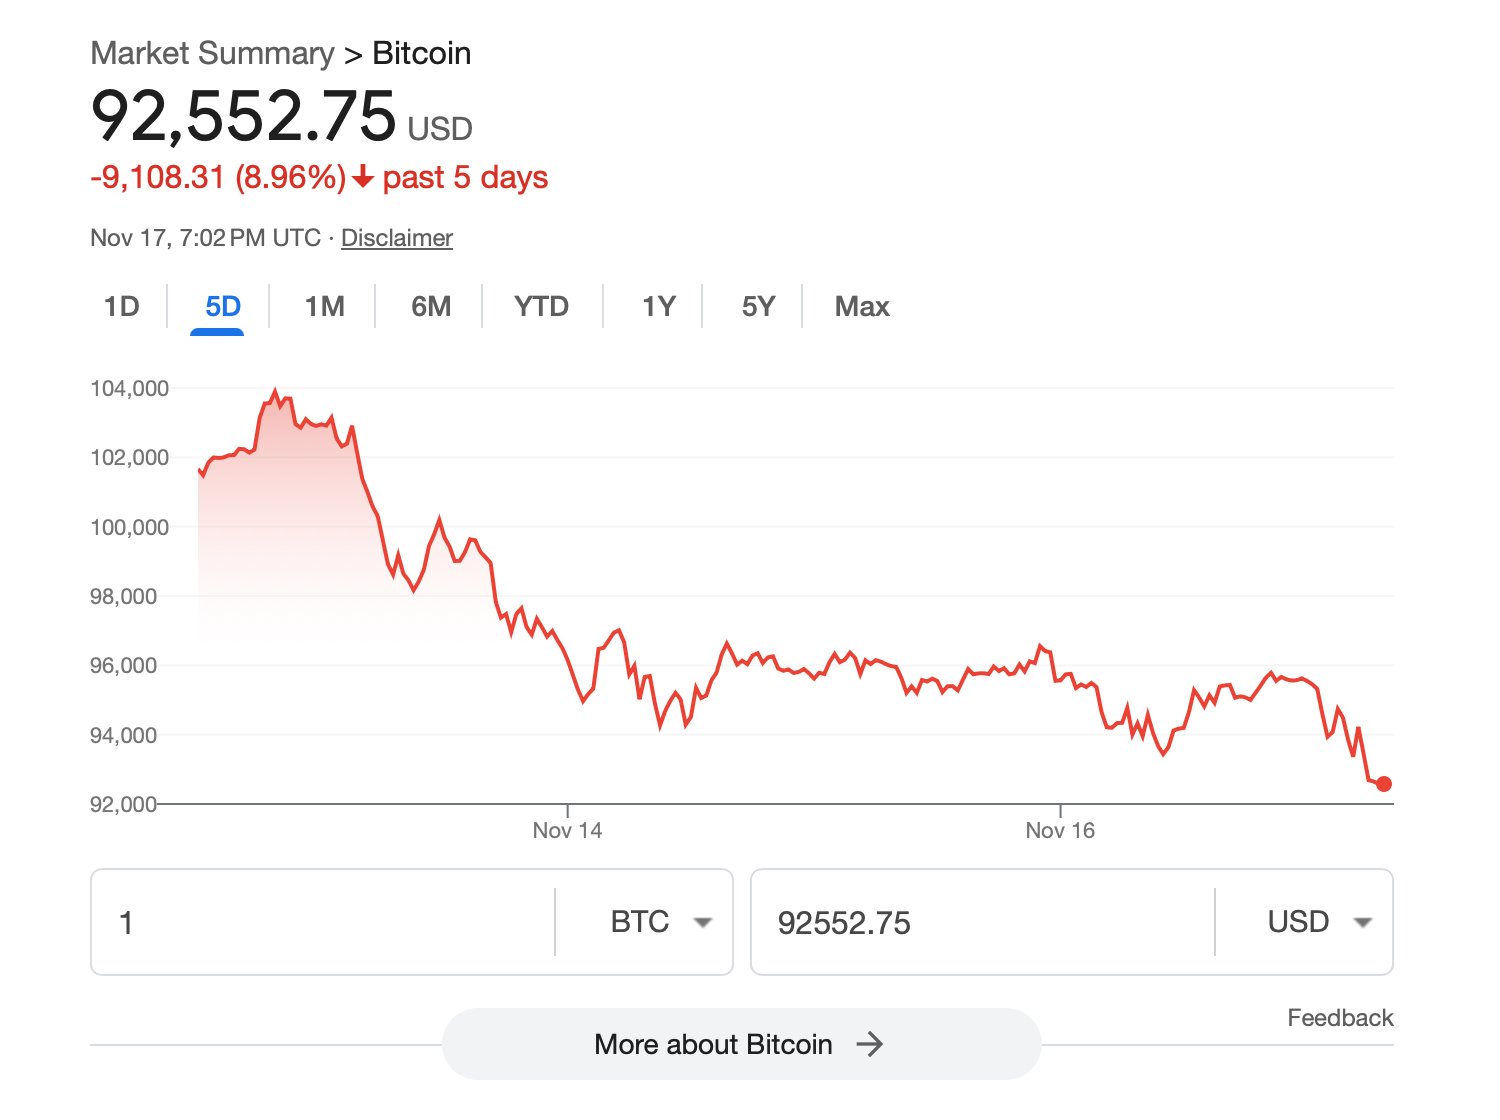The width and height of the screenshot is (1500, 1120).
Task: Show the Max time range chart
Action: [x=862, y=306]
